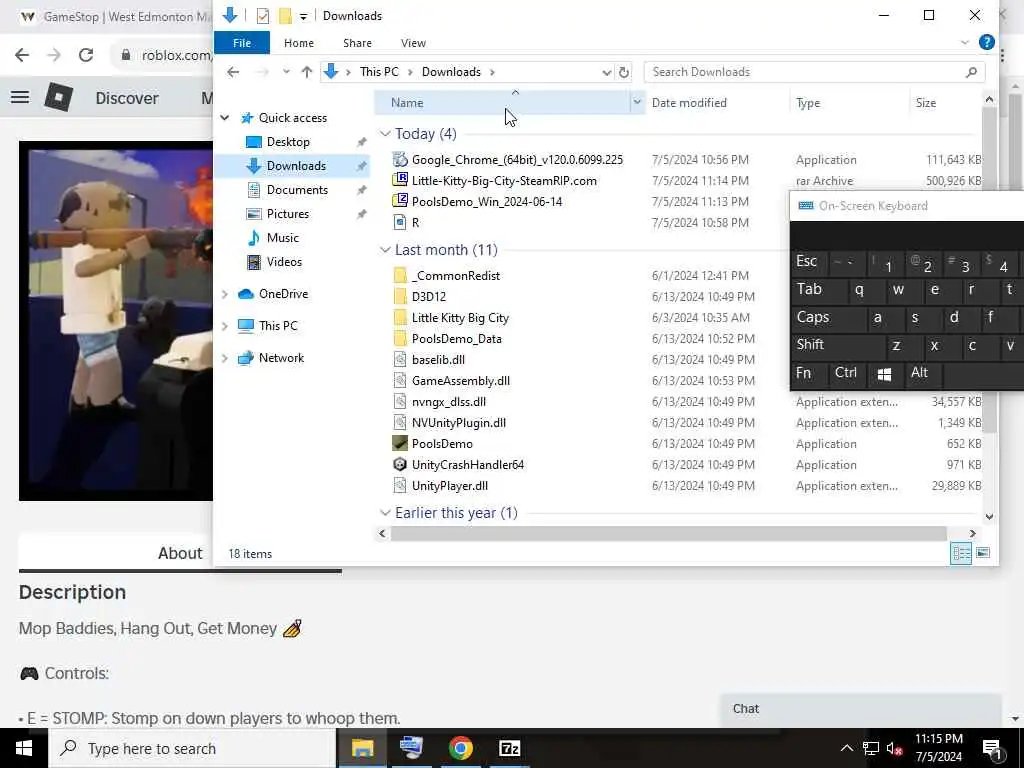Open the Share ribbon tab
Image resolution: width=1024 pixels, height=768 pixels.
coord(357,43)
